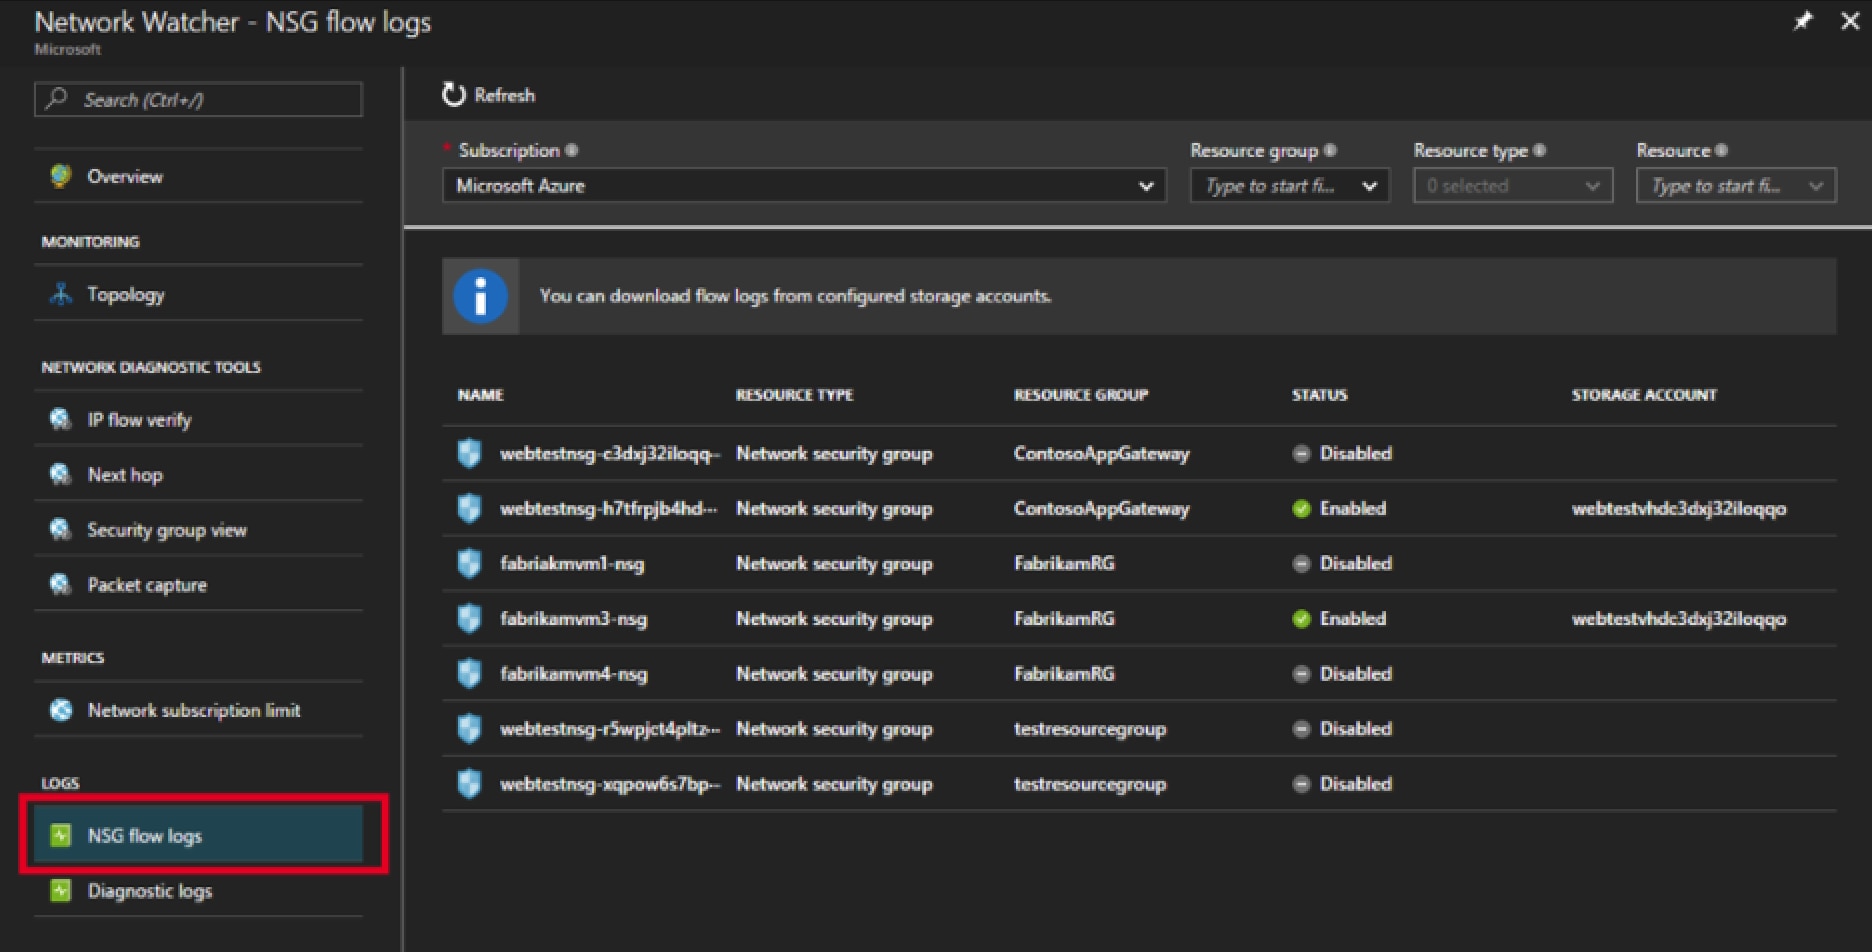Pin the Network Watcher blade
The width and height of the screenshot is (1872, 952).
(1802, 22)
